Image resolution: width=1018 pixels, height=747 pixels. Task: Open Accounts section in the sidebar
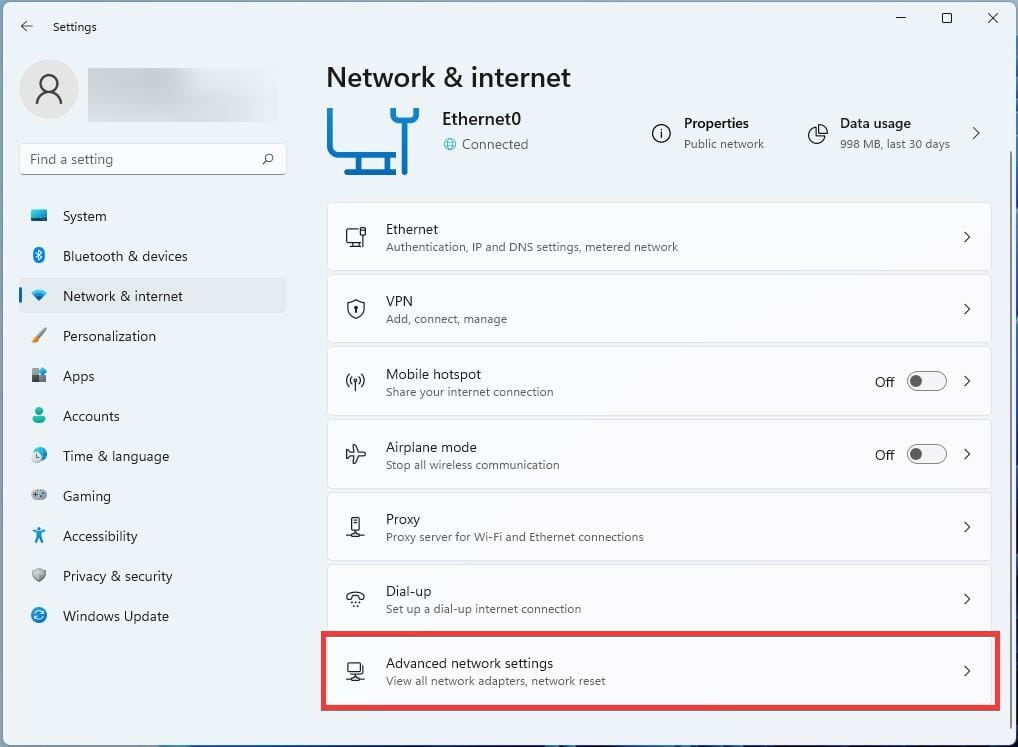click(x=153, y=416)
